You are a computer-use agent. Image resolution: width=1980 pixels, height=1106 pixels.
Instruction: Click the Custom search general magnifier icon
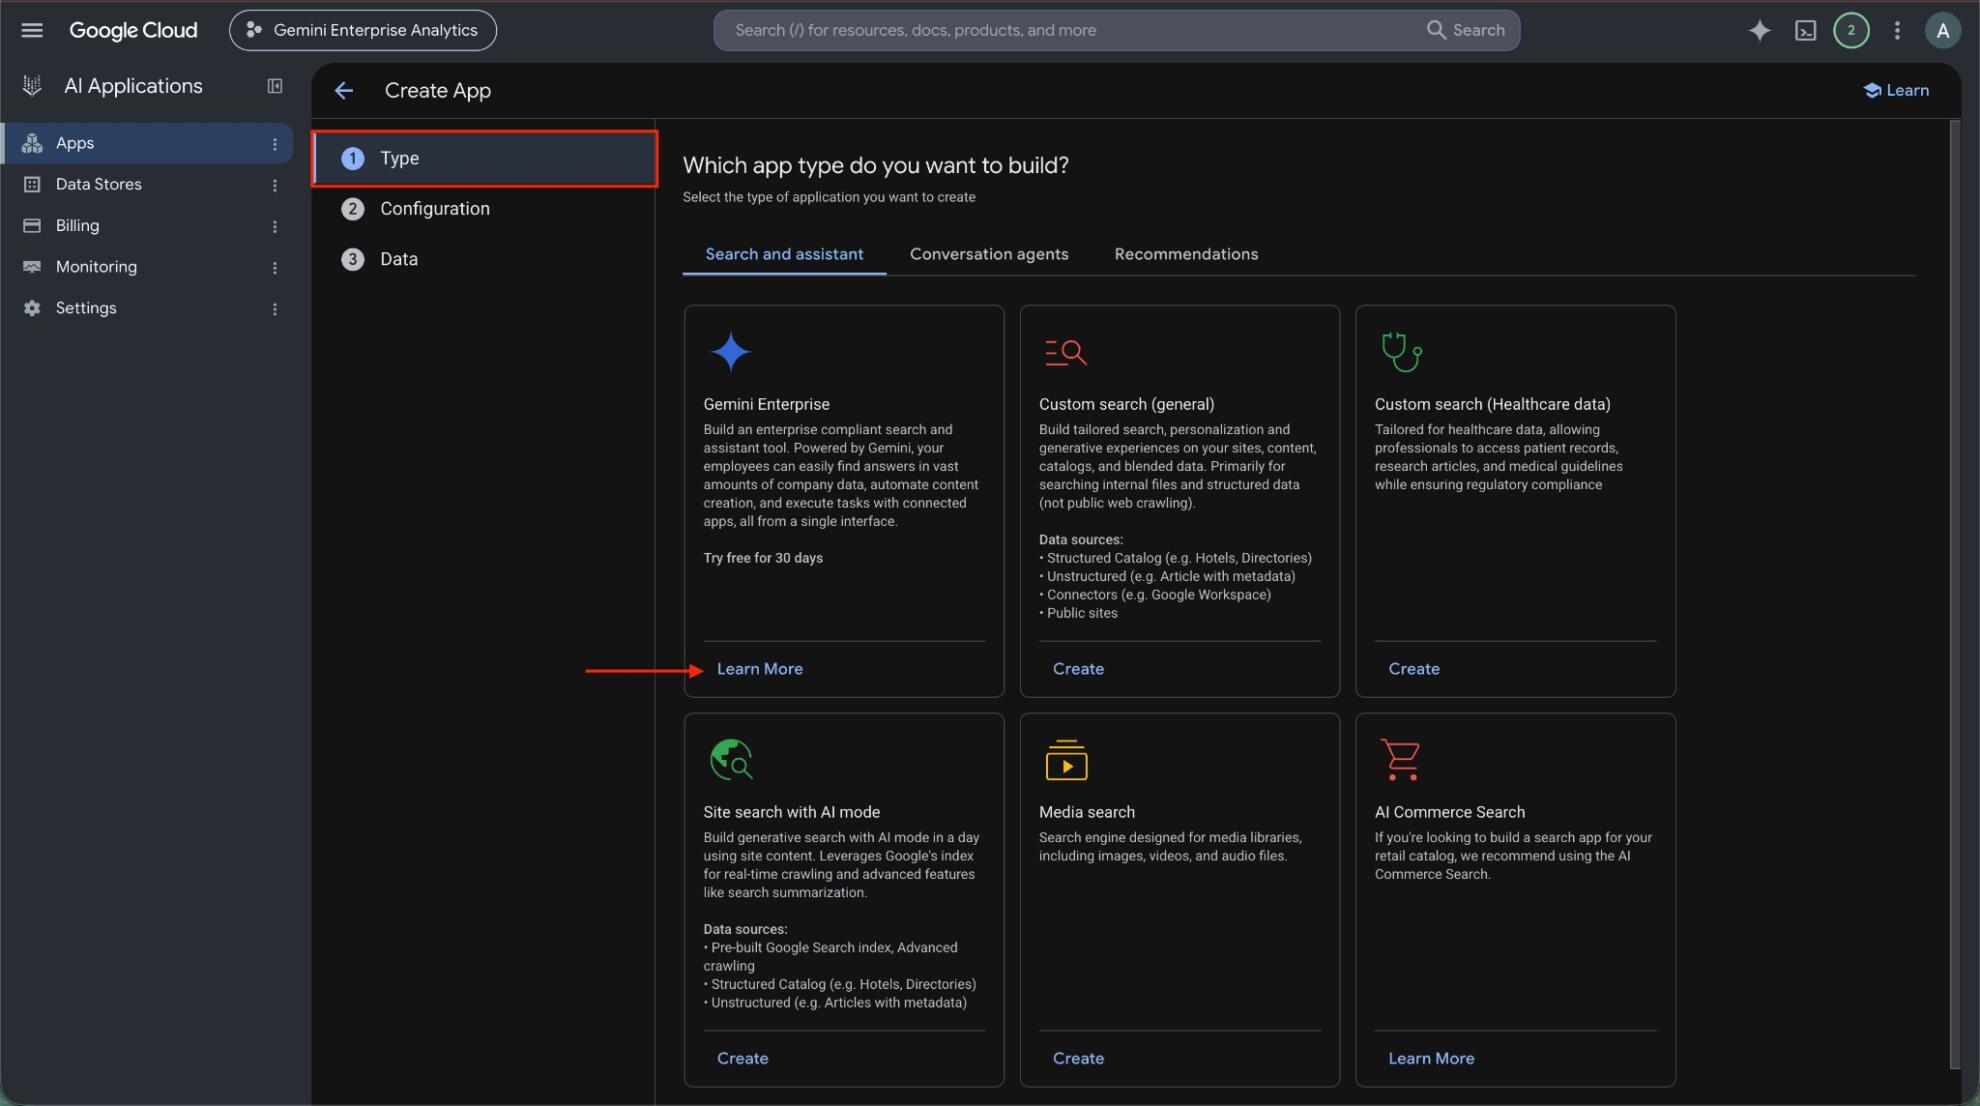pos(1065,352)
